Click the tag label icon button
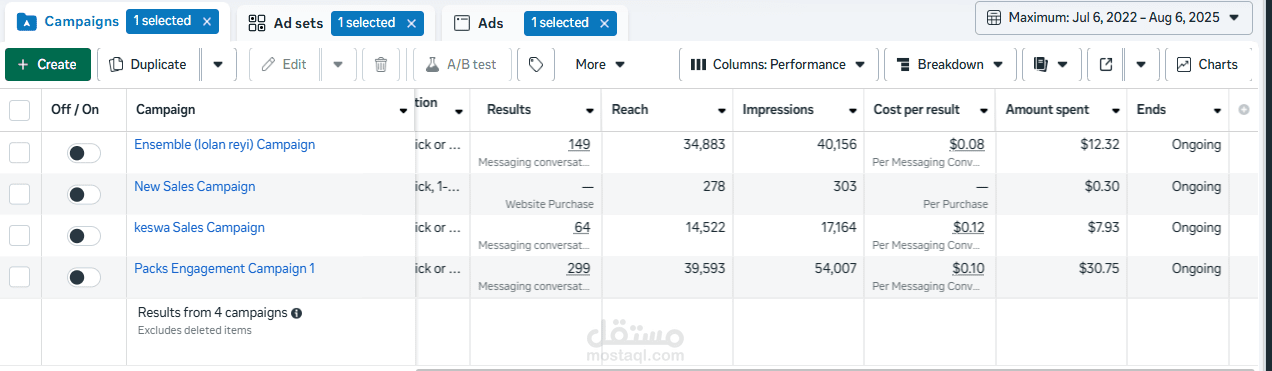 click(x=536, y=64)
